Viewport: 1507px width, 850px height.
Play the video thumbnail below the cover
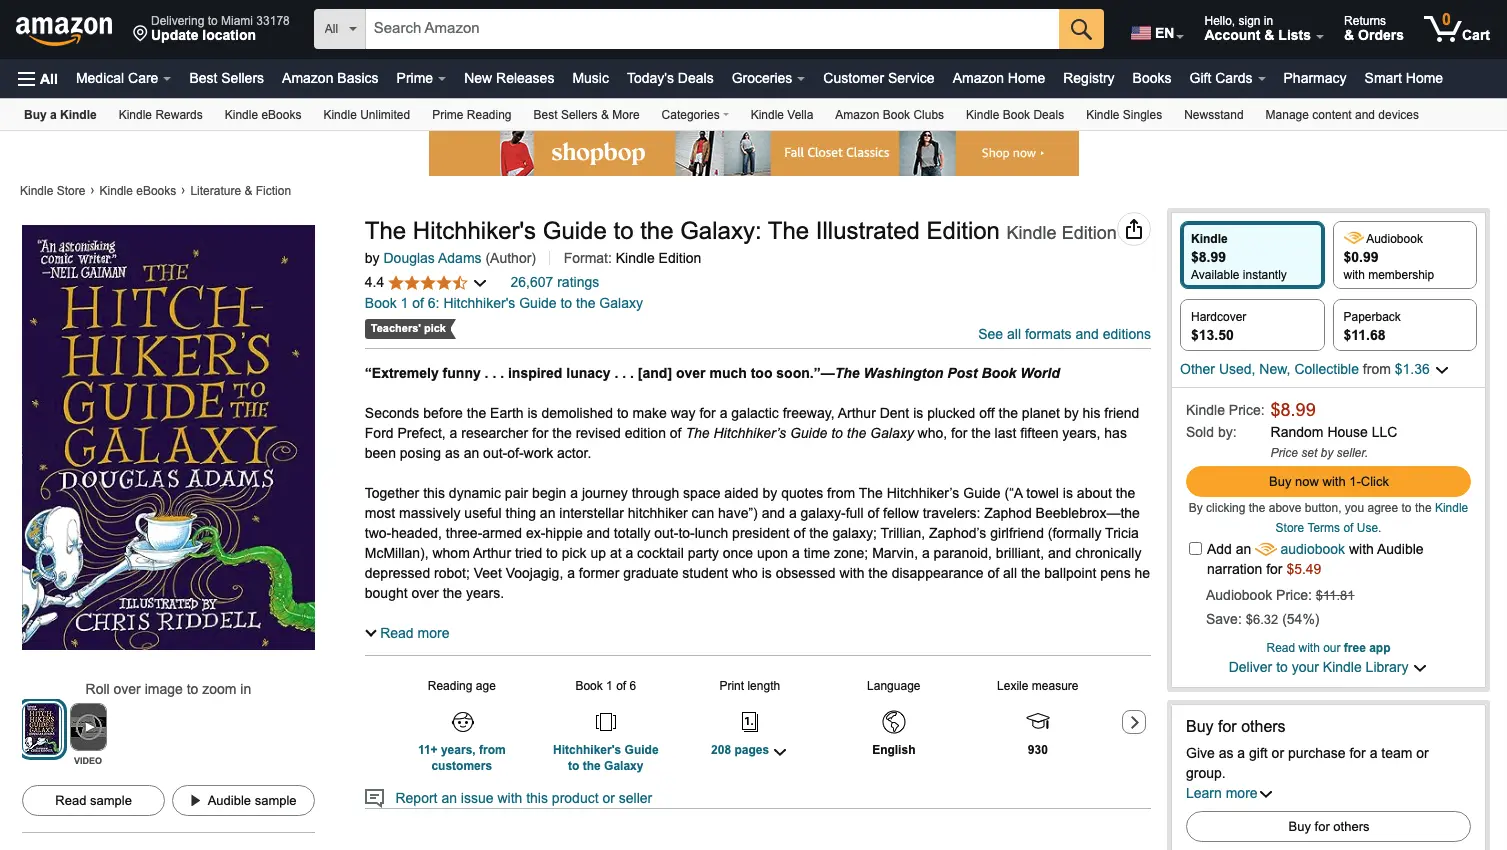point(88,727)
